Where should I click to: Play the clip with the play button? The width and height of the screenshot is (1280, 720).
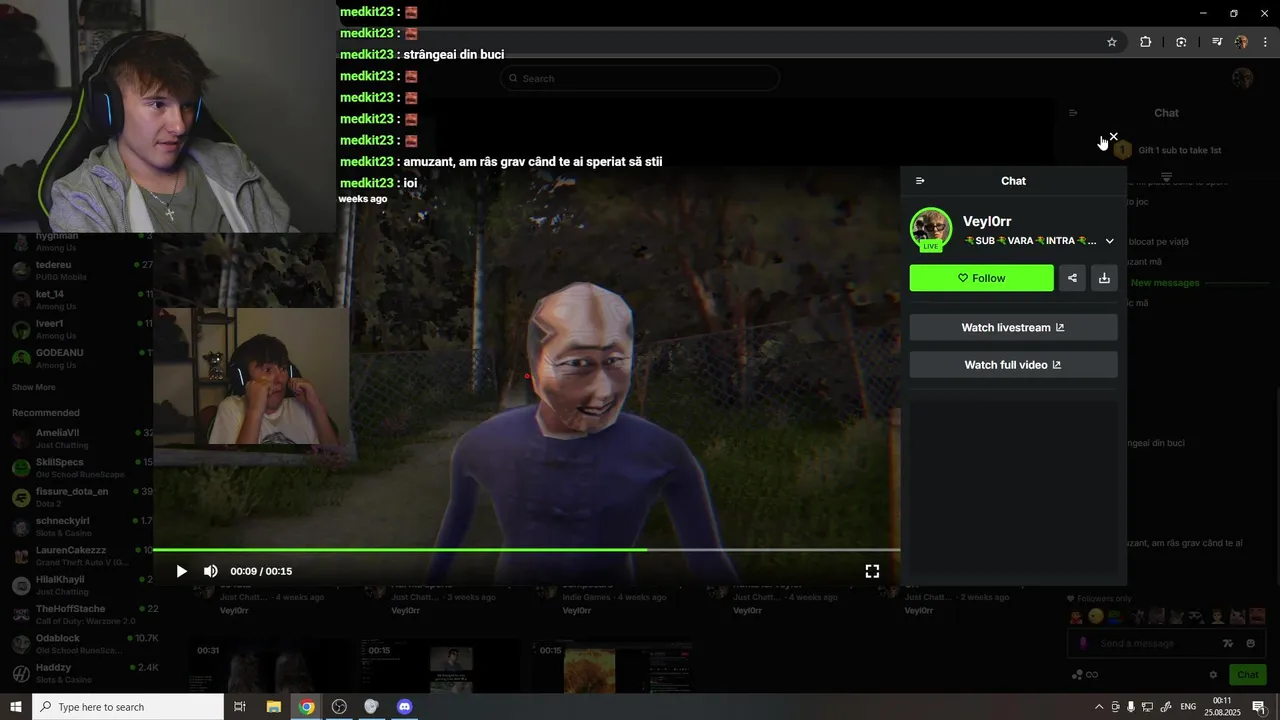181,571
